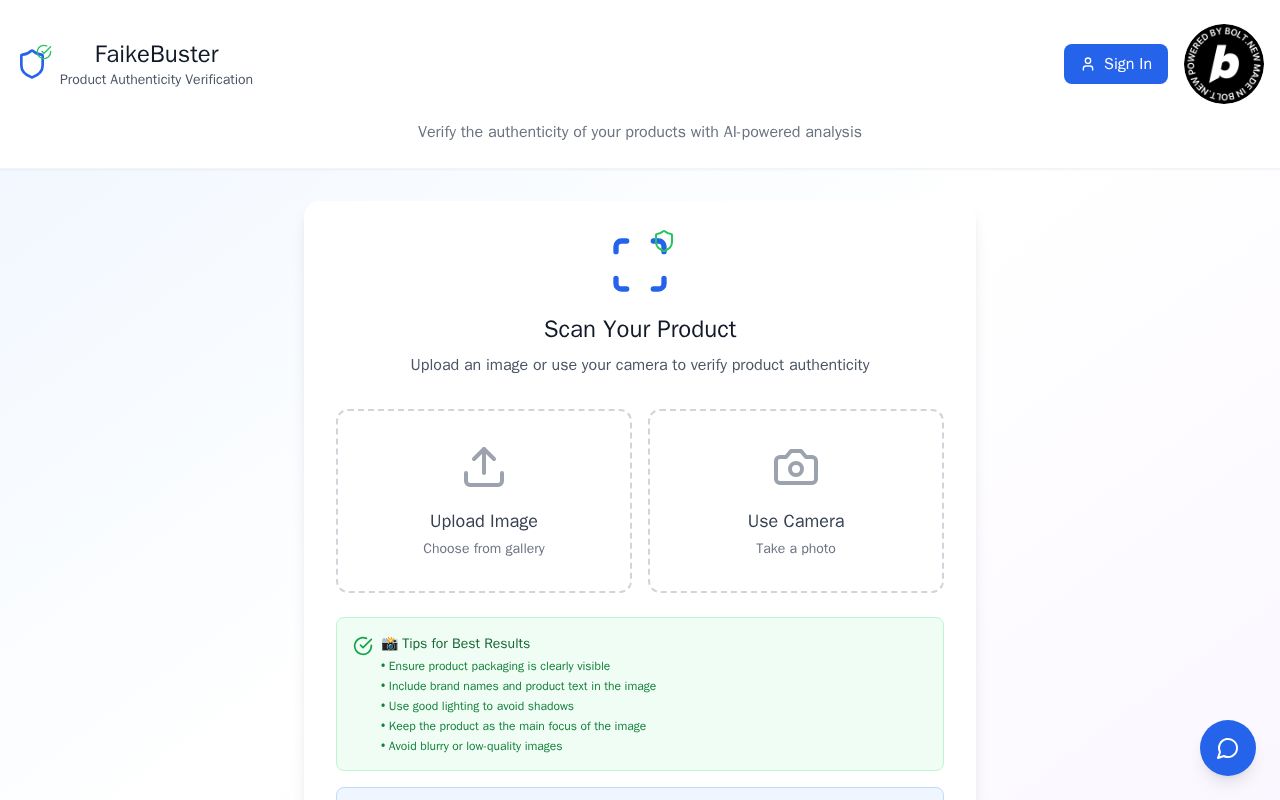Click the Tips for Best Results heading

pos(466,643)
